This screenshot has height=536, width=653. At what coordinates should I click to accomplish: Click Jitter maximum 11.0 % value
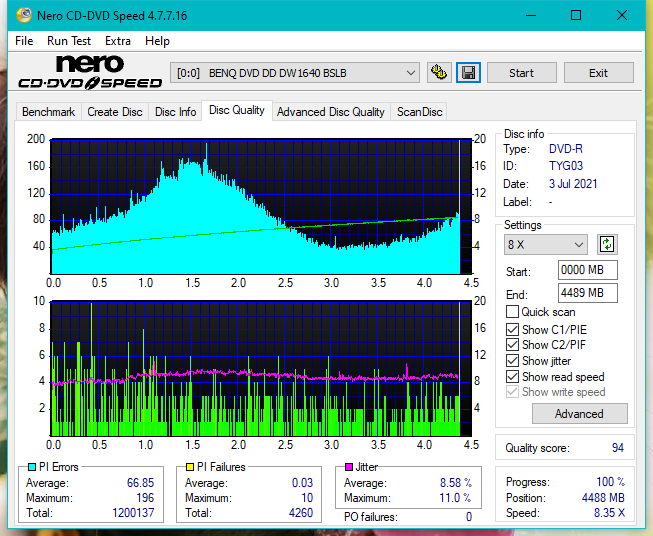pos(456,498)
